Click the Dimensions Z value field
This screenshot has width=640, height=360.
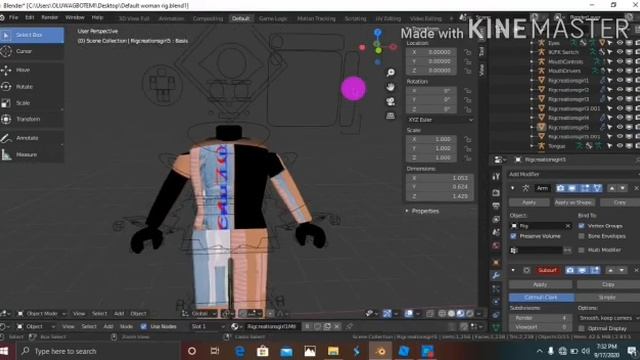point(440,196)
